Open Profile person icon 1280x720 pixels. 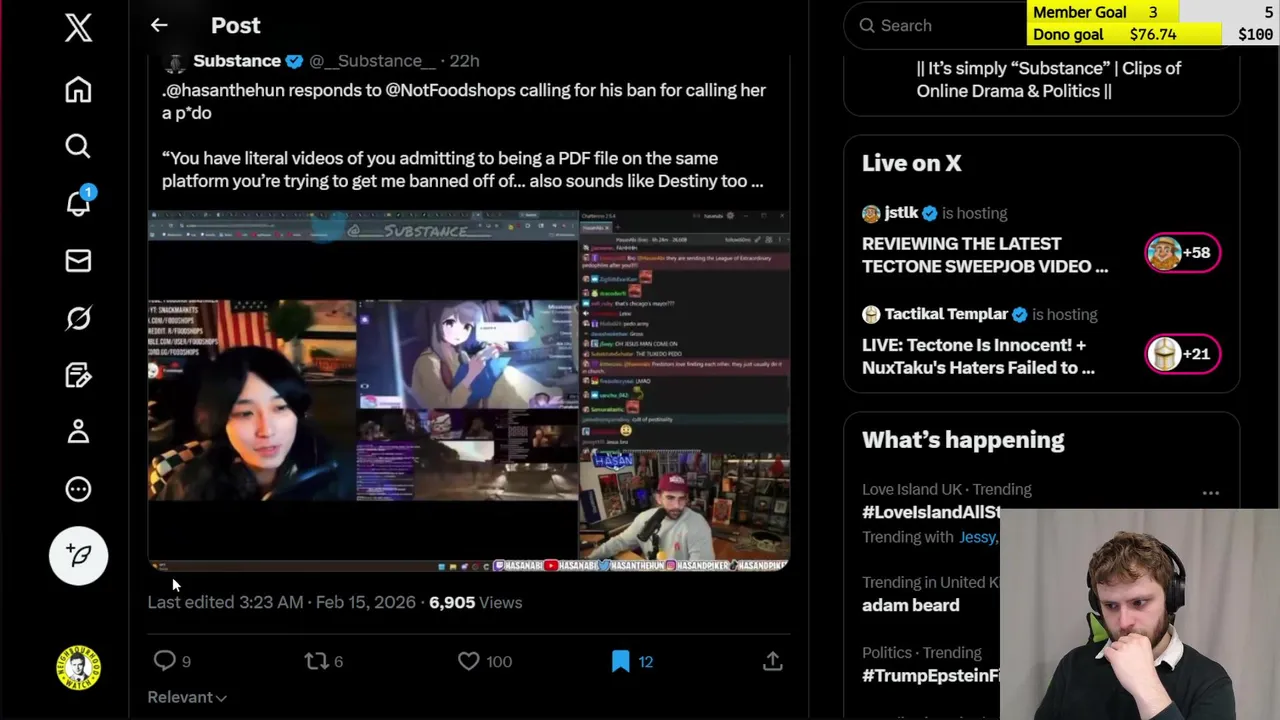click(78, 432)
